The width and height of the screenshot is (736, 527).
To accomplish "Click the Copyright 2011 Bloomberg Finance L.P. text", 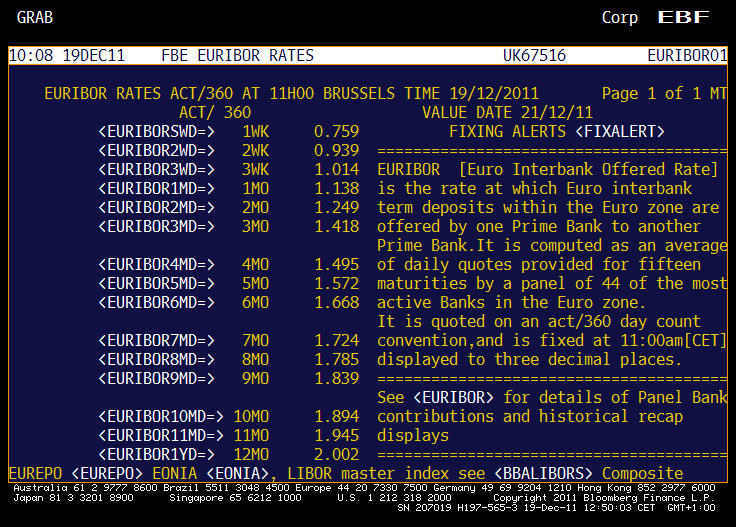I will pyautogui.click(x=604, y=498).
